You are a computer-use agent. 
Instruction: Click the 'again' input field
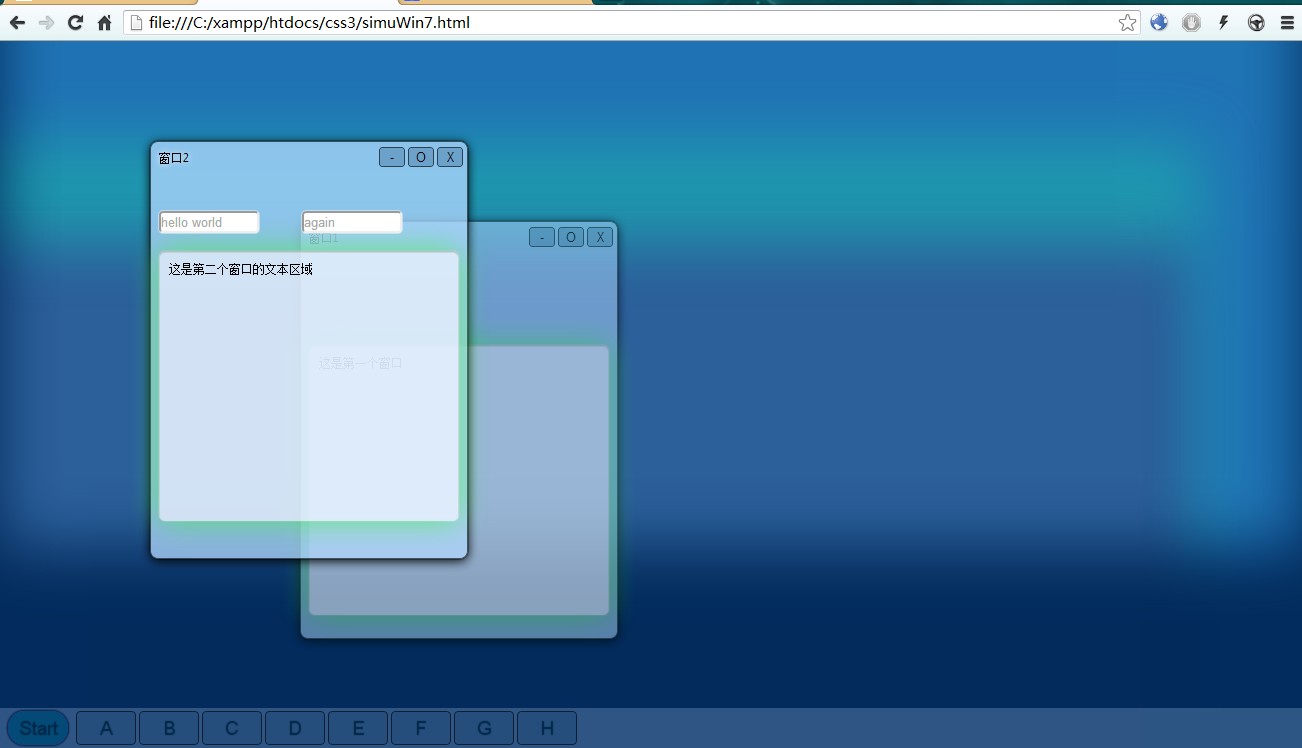click(352, 222)
